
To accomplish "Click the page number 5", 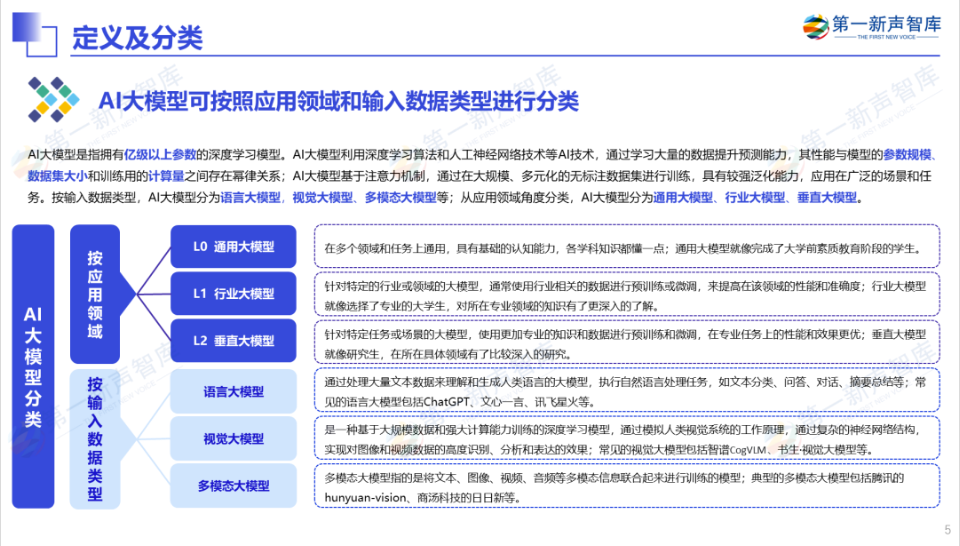I will (948, 530).
